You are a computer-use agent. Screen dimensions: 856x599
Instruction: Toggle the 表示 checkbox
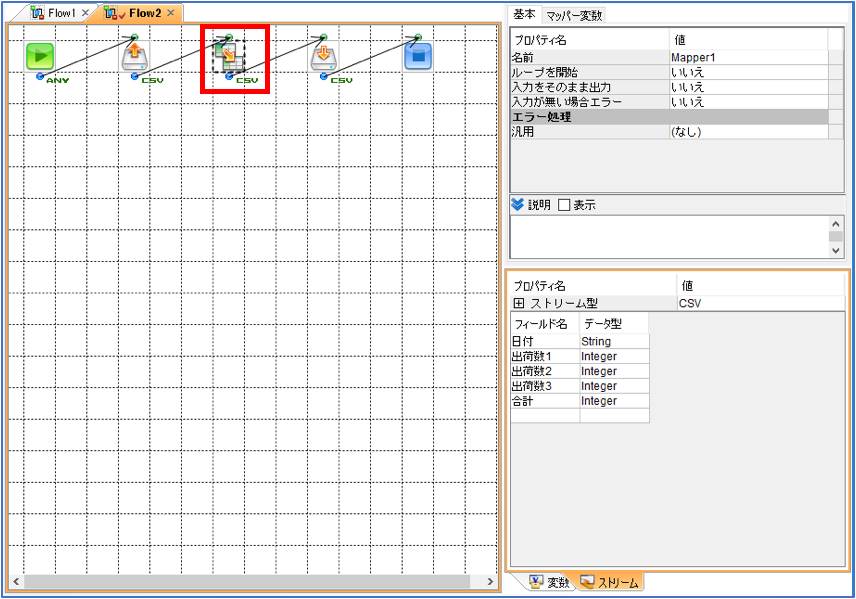pyautogui.click(x=564, y=205)
